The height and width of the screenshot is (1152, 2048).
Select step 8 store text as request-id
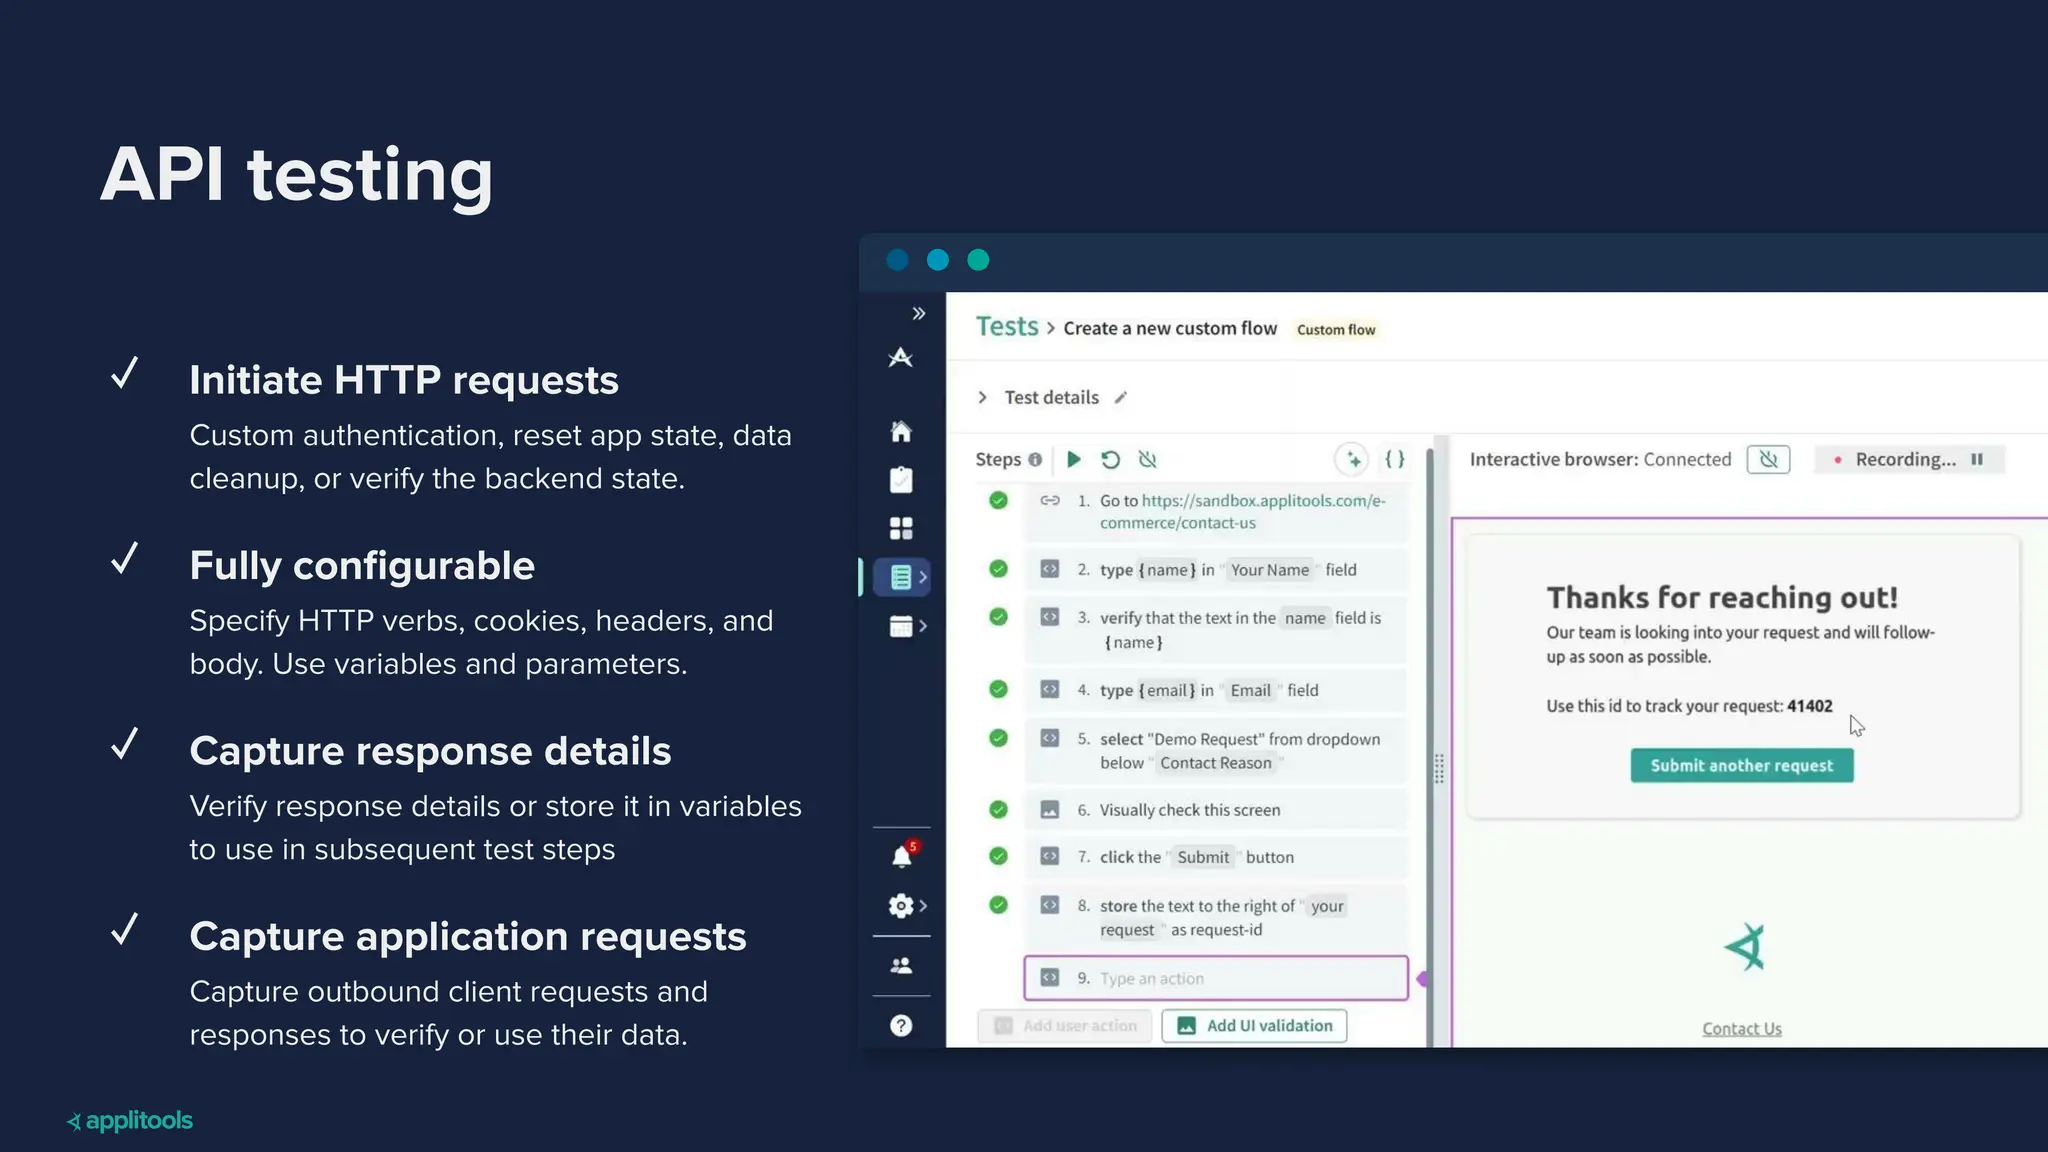(1216, 918)
